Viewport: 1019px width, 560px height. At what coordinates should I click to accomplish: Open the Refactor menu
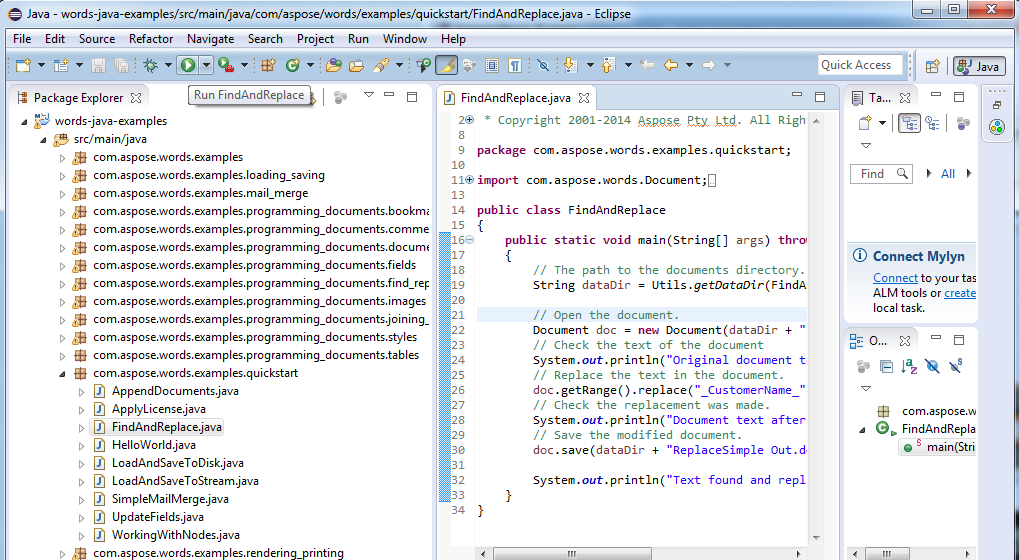[151, 39]
